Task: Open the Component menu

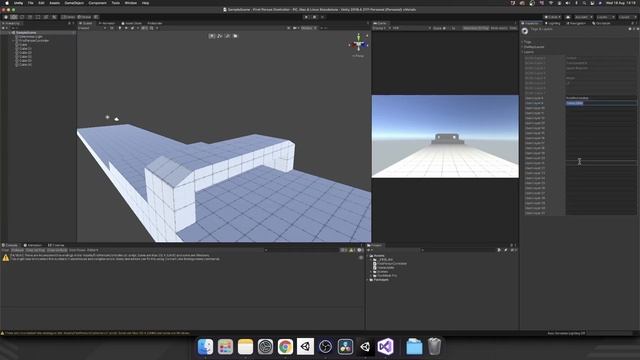Action: 98,3
